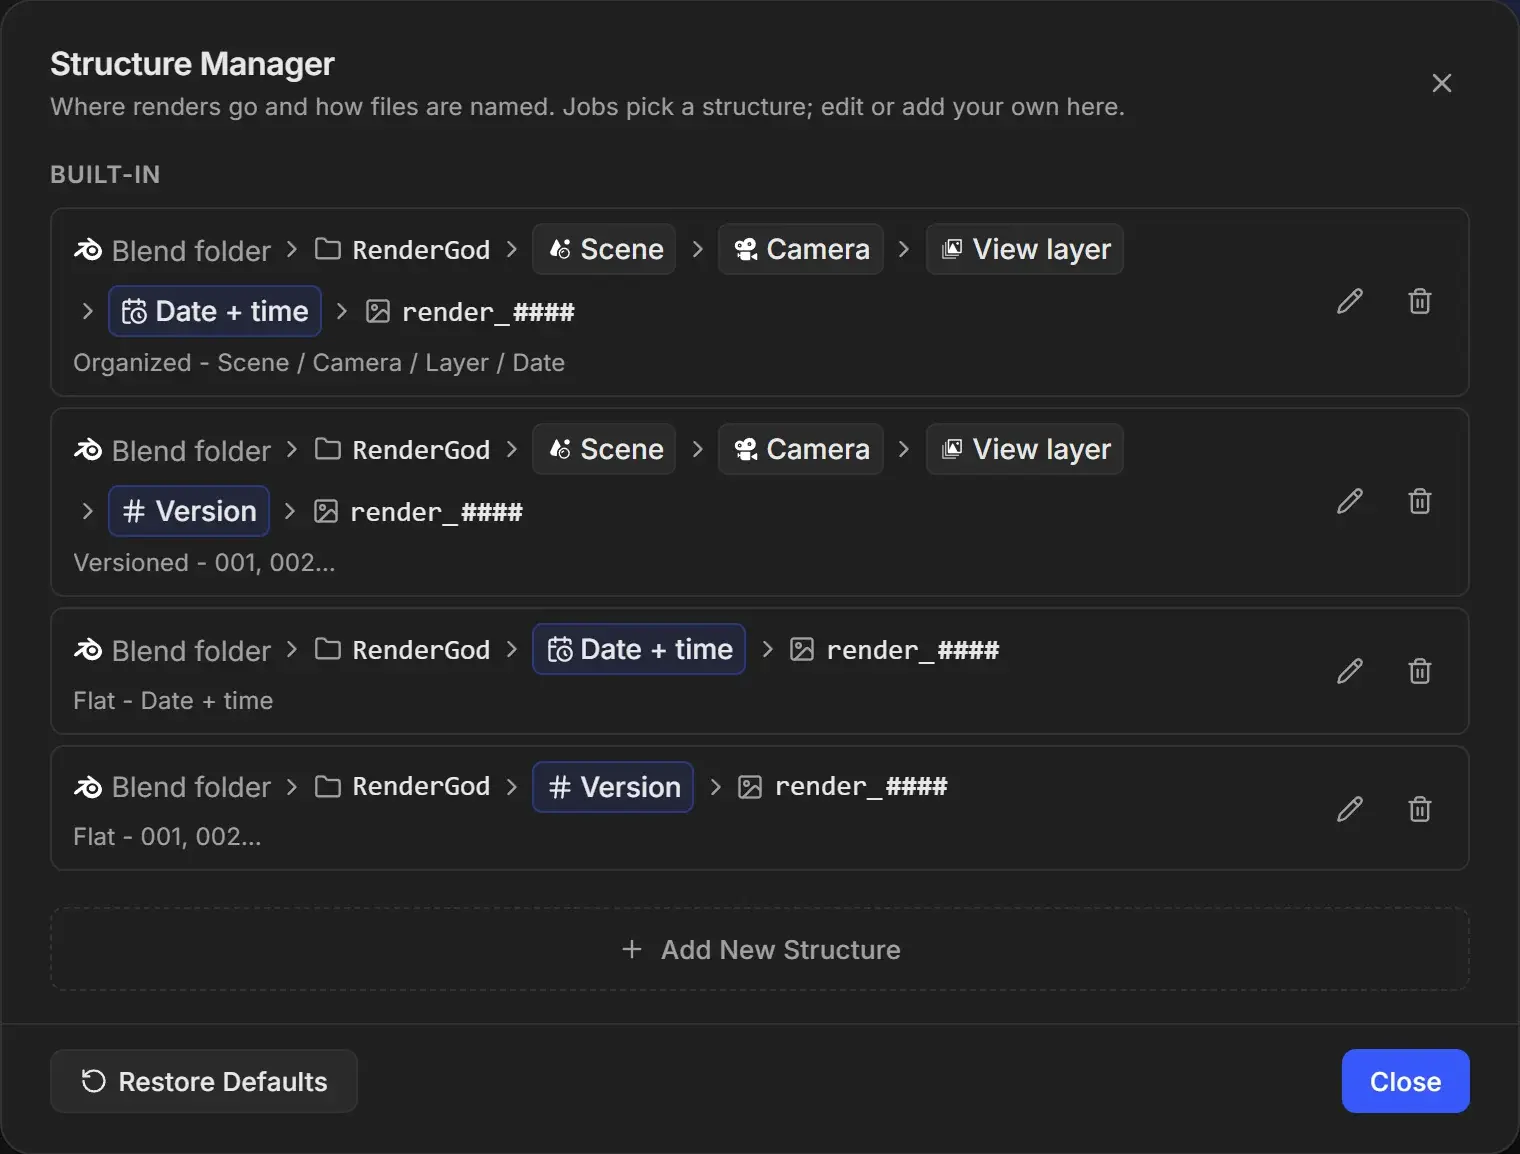Edit the Organized Scene/Camera/Layer/Date structure
The width and height of the screenshot is (1520, 1154).
(1350, 301)
